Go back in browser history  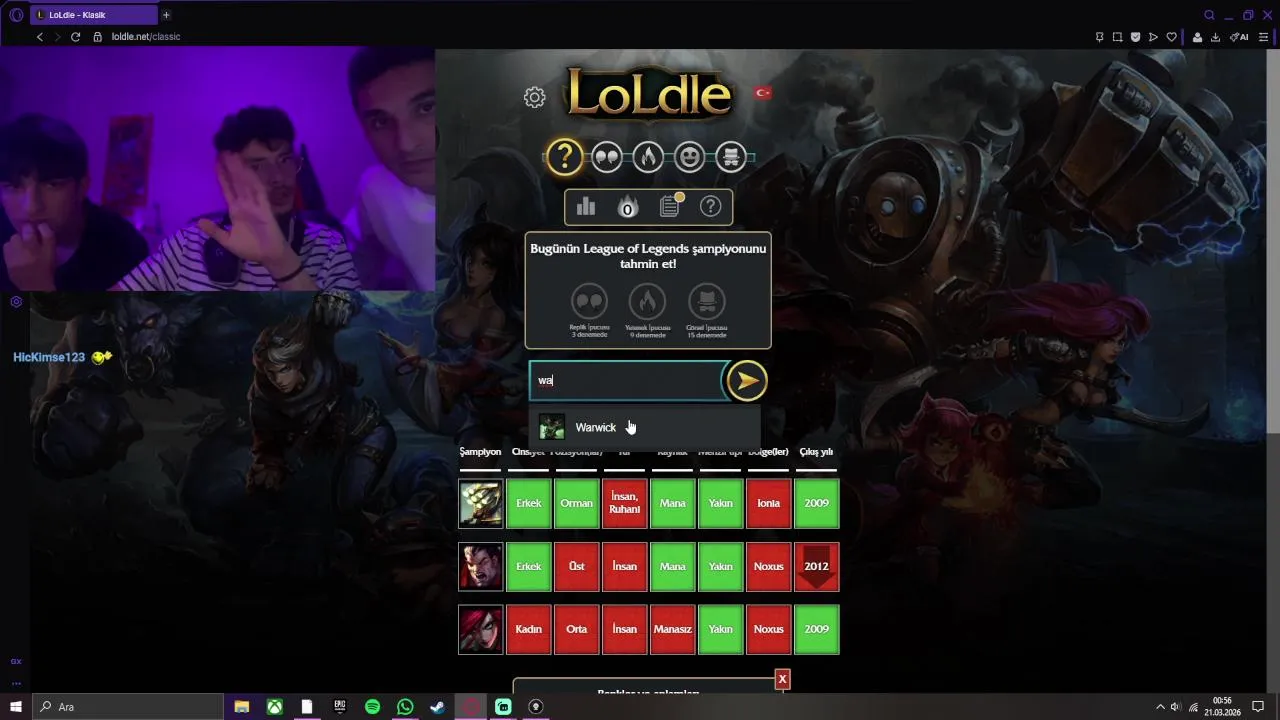click(x=40, y=37)
